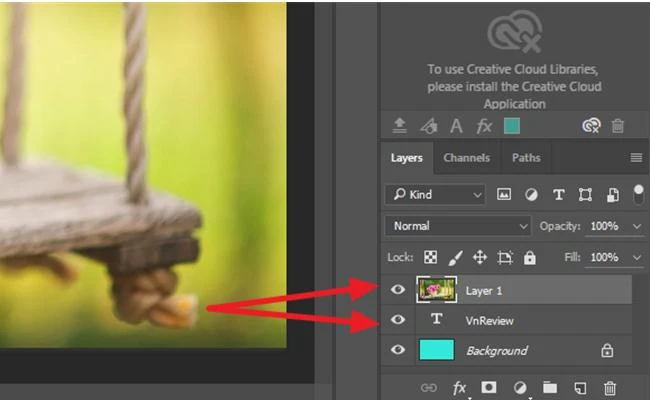
Task: Hide Layer 1 with its eye icon
Action: click(398, 289)
